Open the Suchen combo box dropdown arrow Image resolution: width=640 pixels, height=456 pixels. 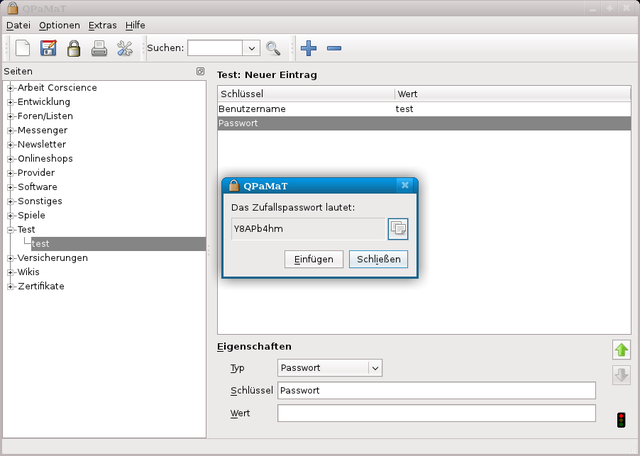251,48
